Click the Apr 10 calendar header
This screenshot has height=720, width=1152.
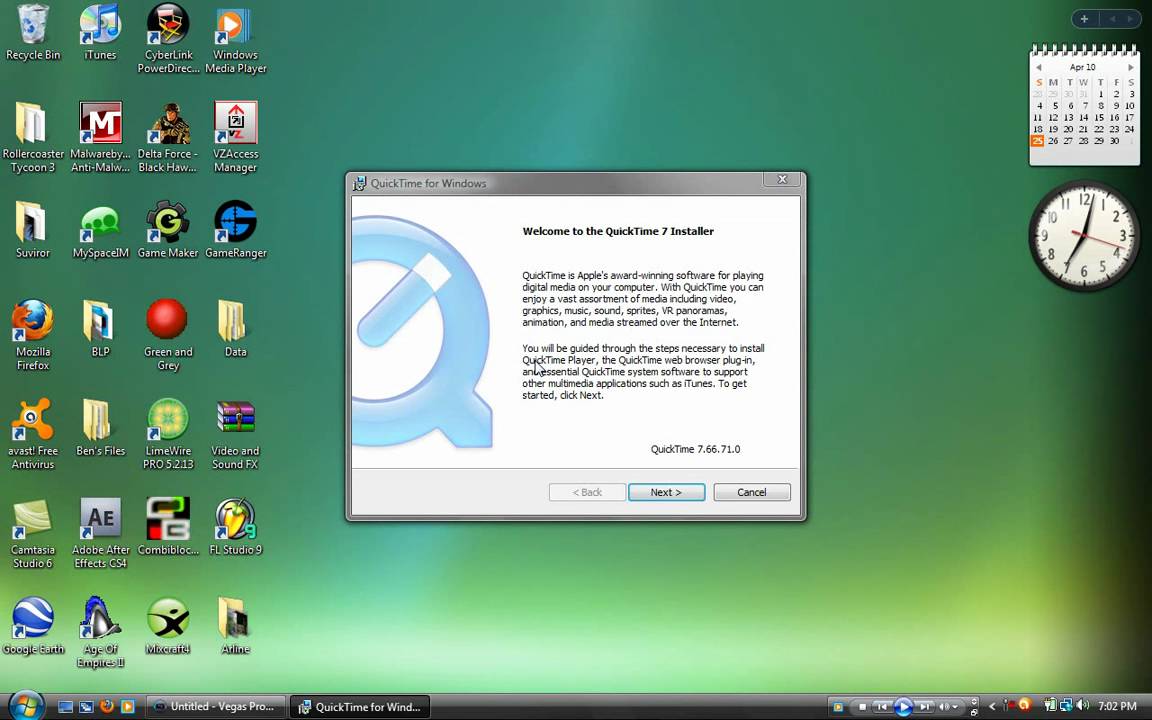(x=1083, y=67)
